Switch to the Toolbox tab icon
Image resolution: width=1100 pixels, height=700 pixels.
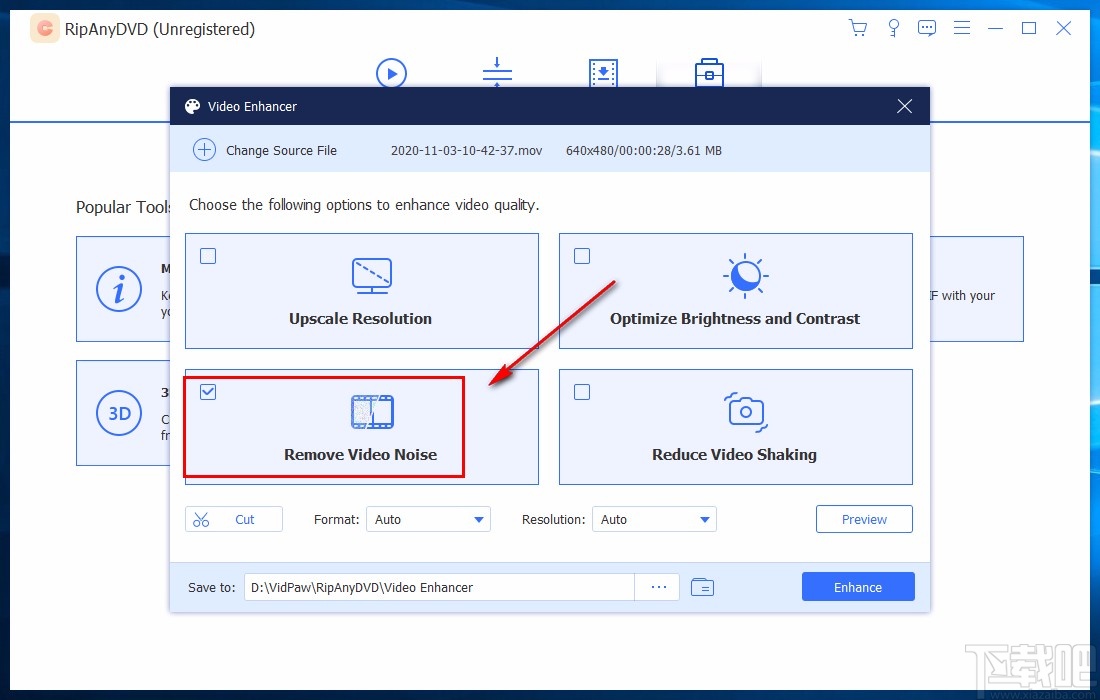(709, 73)
